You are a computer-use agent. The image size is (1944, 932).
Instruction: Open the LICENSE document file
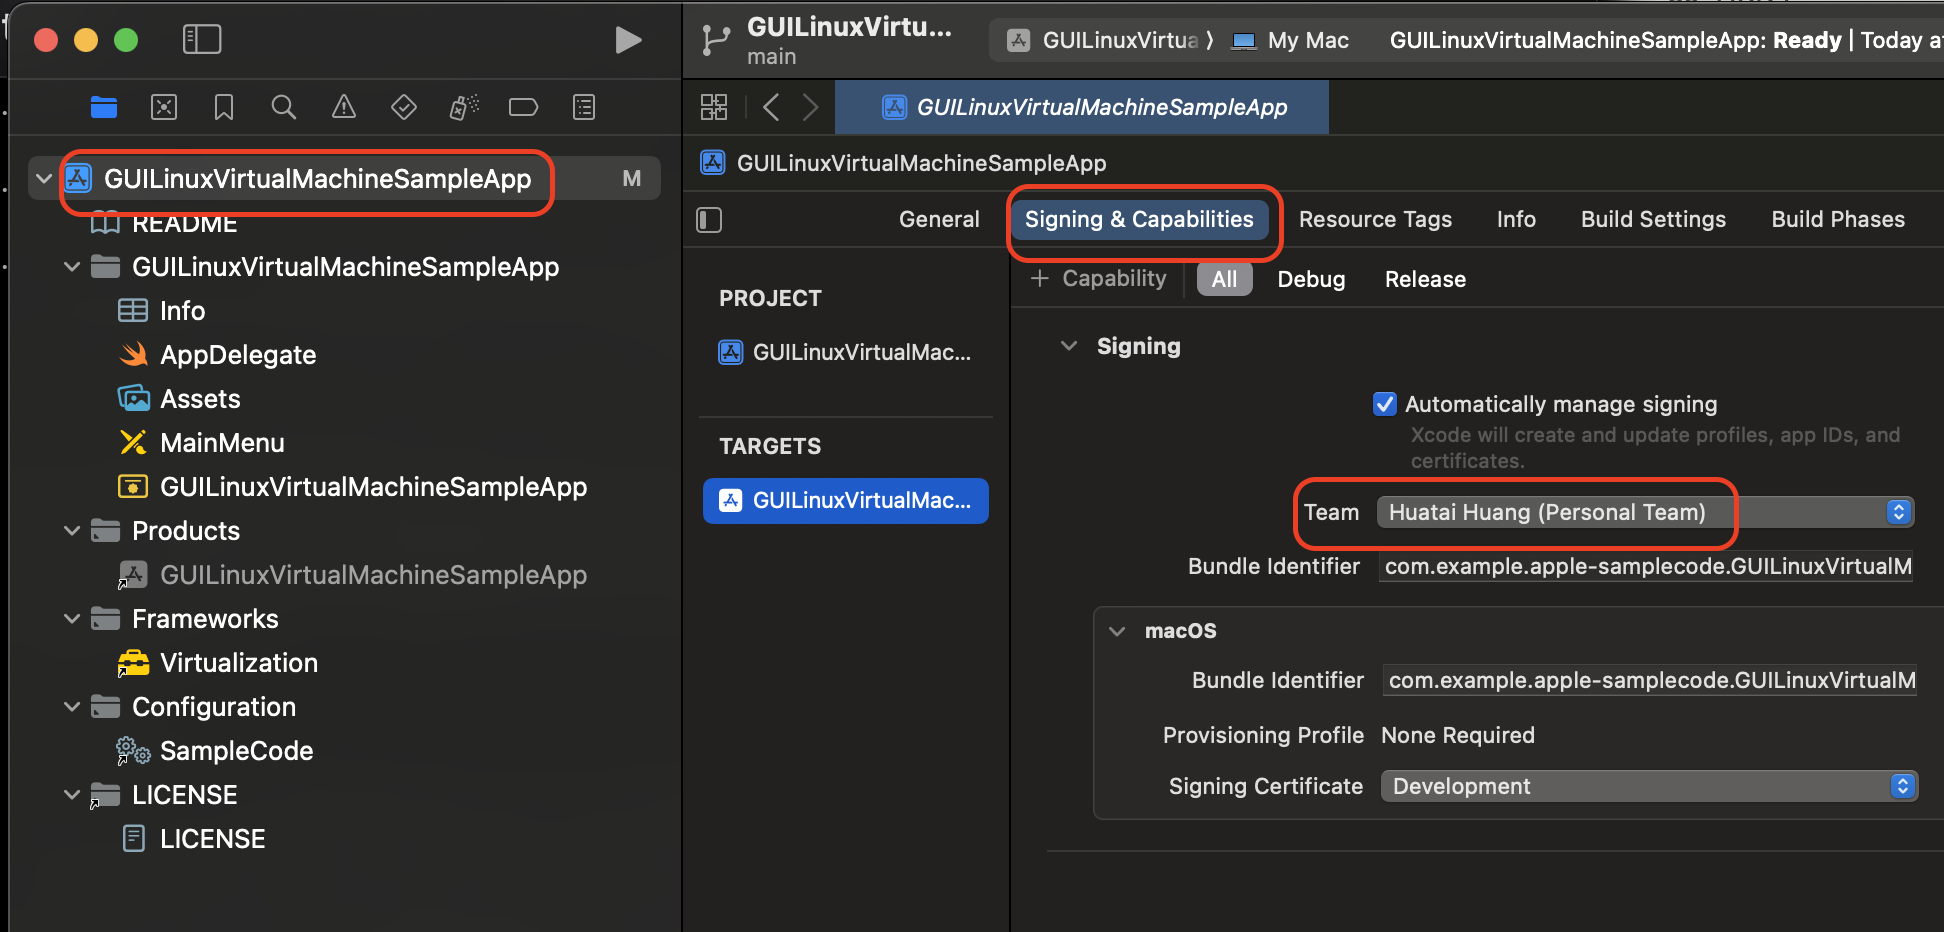[x=212, y=839]
